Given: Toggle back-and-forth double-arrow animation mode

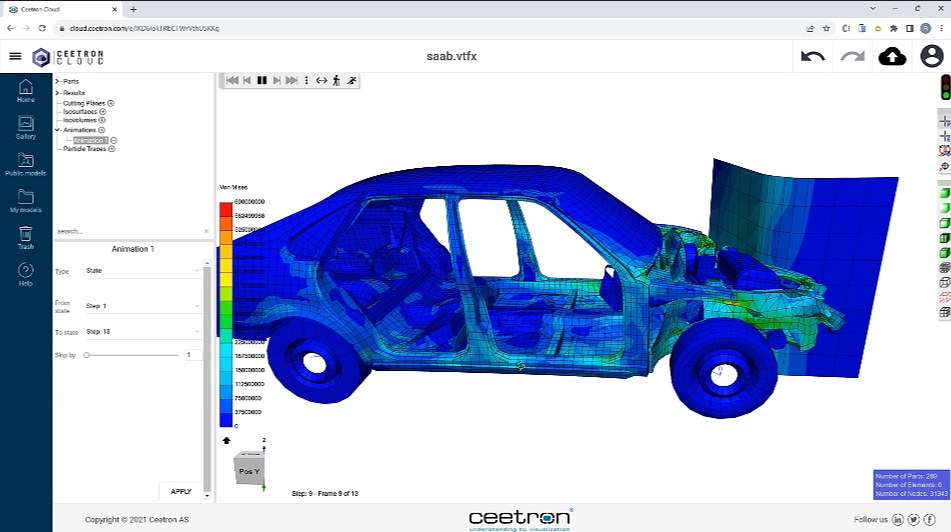Looking at the screenshot, I should [x=321, y=80].
